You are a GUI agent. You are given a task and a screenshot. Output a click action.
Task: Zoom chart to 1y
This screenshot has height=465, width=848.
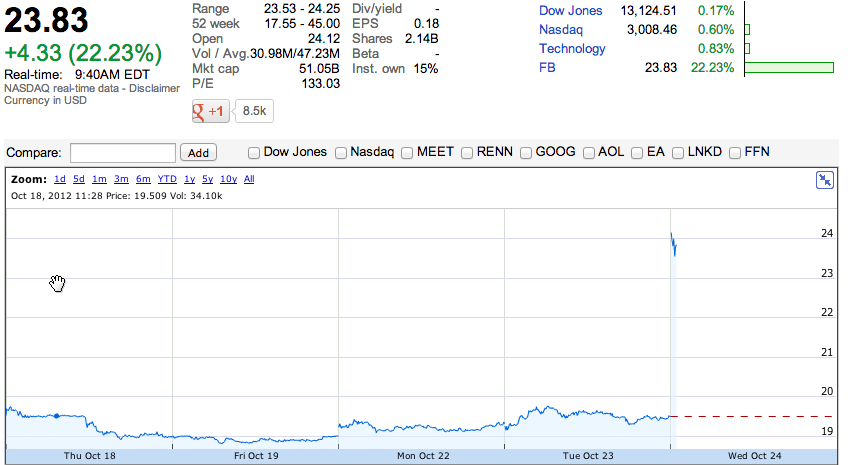click(189, 179)
